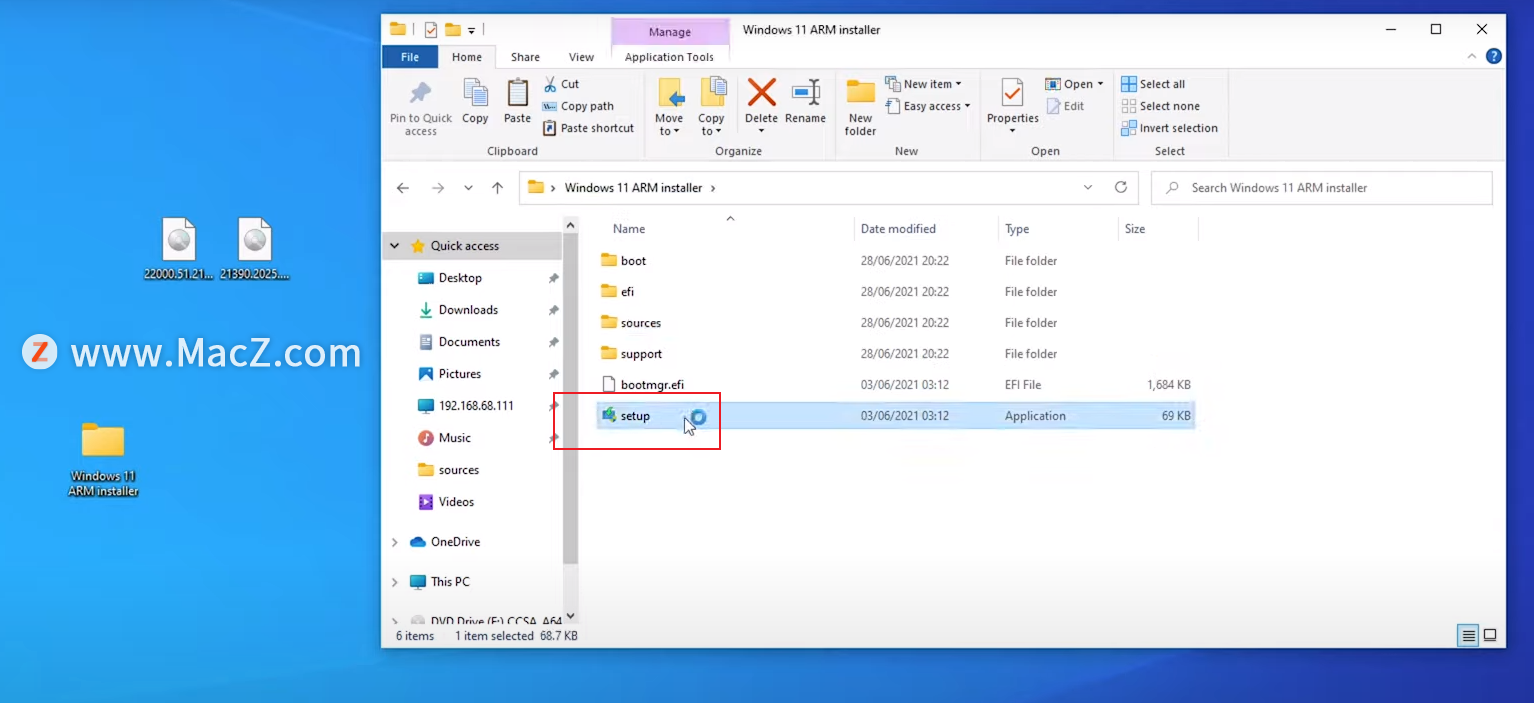Switch to the Home tab
This screenshot has width=1534, height=703.
[467, 57]
